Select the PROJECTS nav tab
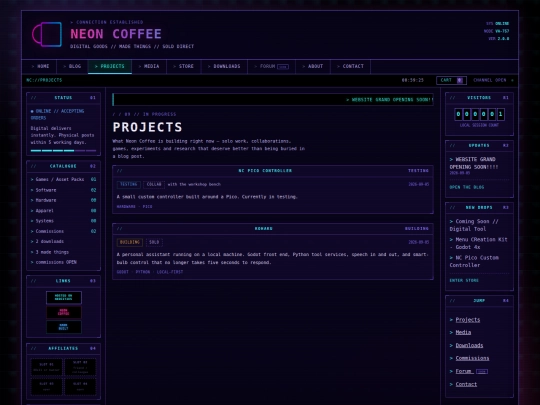The width and height of the screenshot is (540, 405). coord(110,66)
